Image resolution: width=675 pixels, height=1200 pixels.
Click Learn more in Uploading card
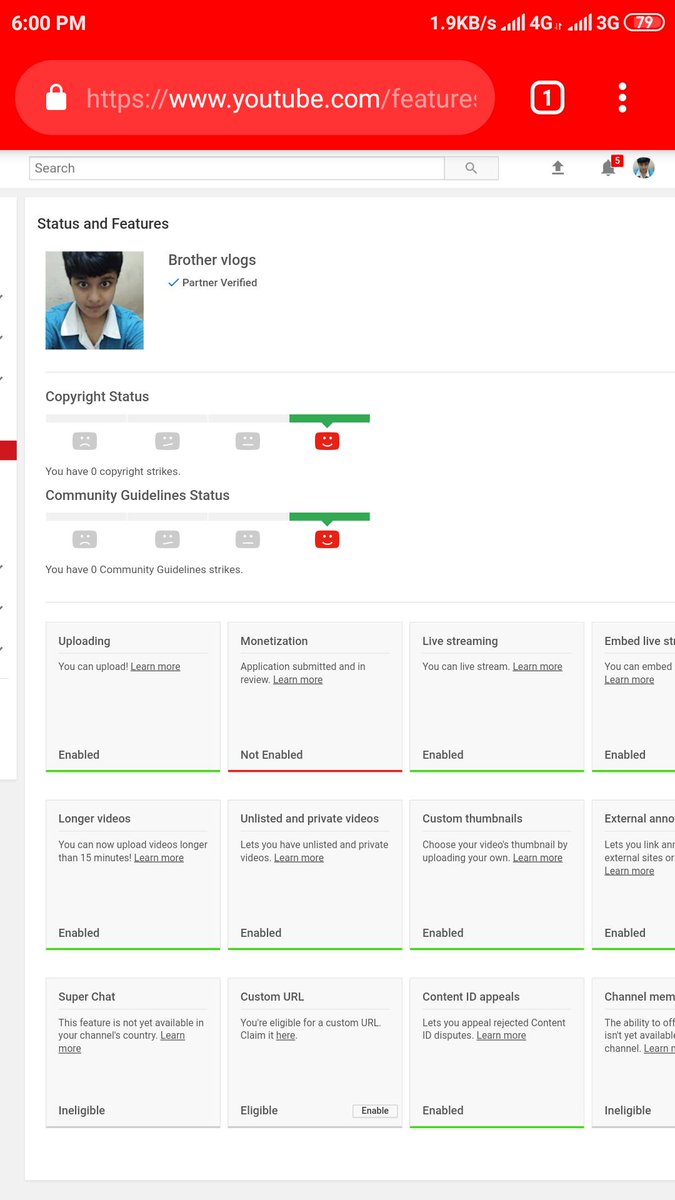click(155, 667)
